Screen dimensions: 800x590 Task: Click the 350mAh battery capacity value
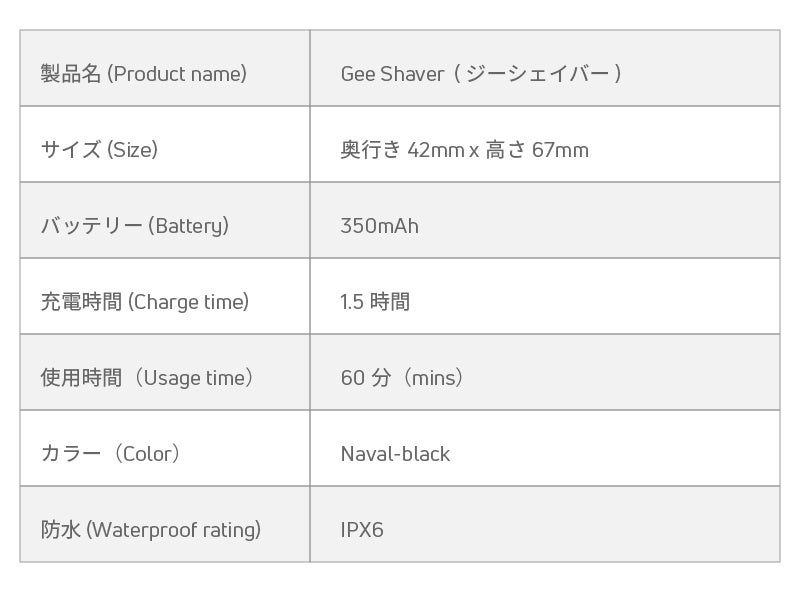tap(380, 226)
